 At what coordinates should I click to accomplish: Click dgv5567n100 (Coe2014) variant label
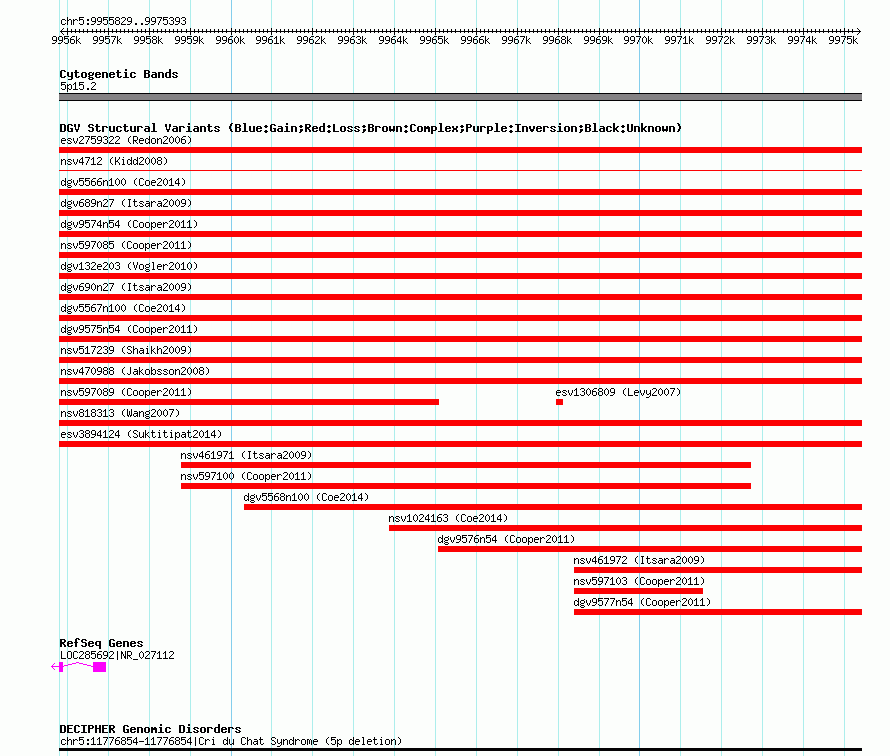pyautogui.click(x=123, y=308)
